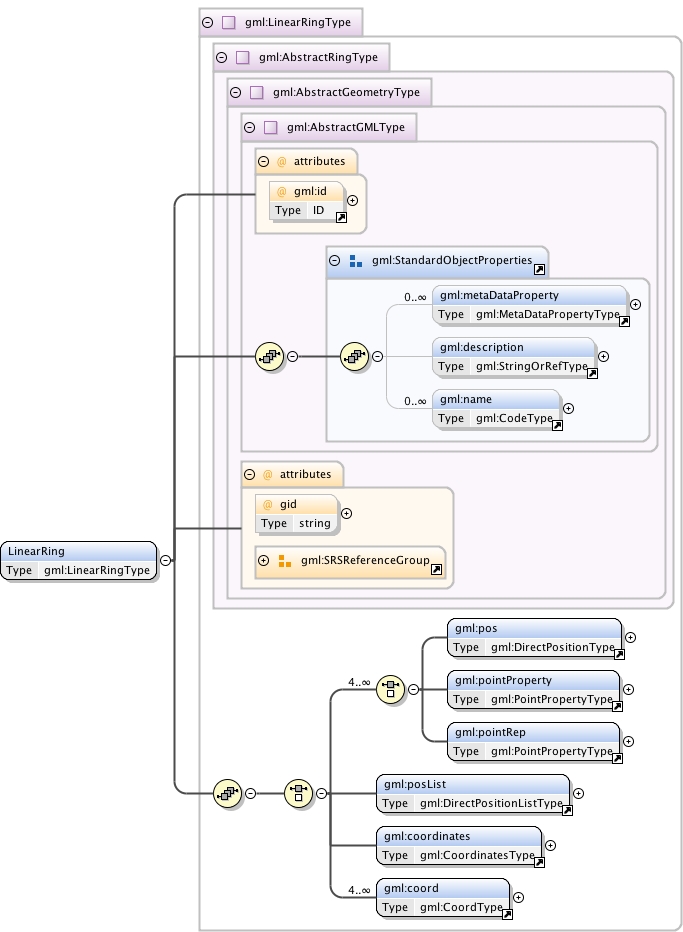This screenshot has width=683, height=932.
Task: Click gml:LinearRingType complex type icon
Action: point(228,23)
